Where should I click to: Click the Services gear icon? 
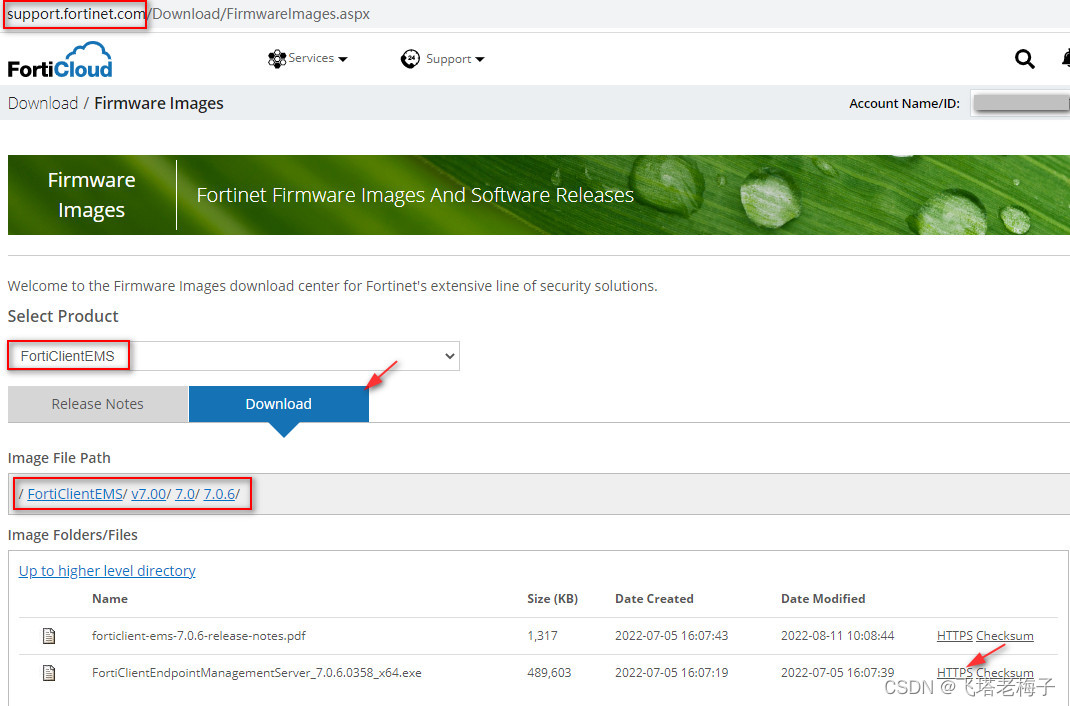(x=276, y=59)
